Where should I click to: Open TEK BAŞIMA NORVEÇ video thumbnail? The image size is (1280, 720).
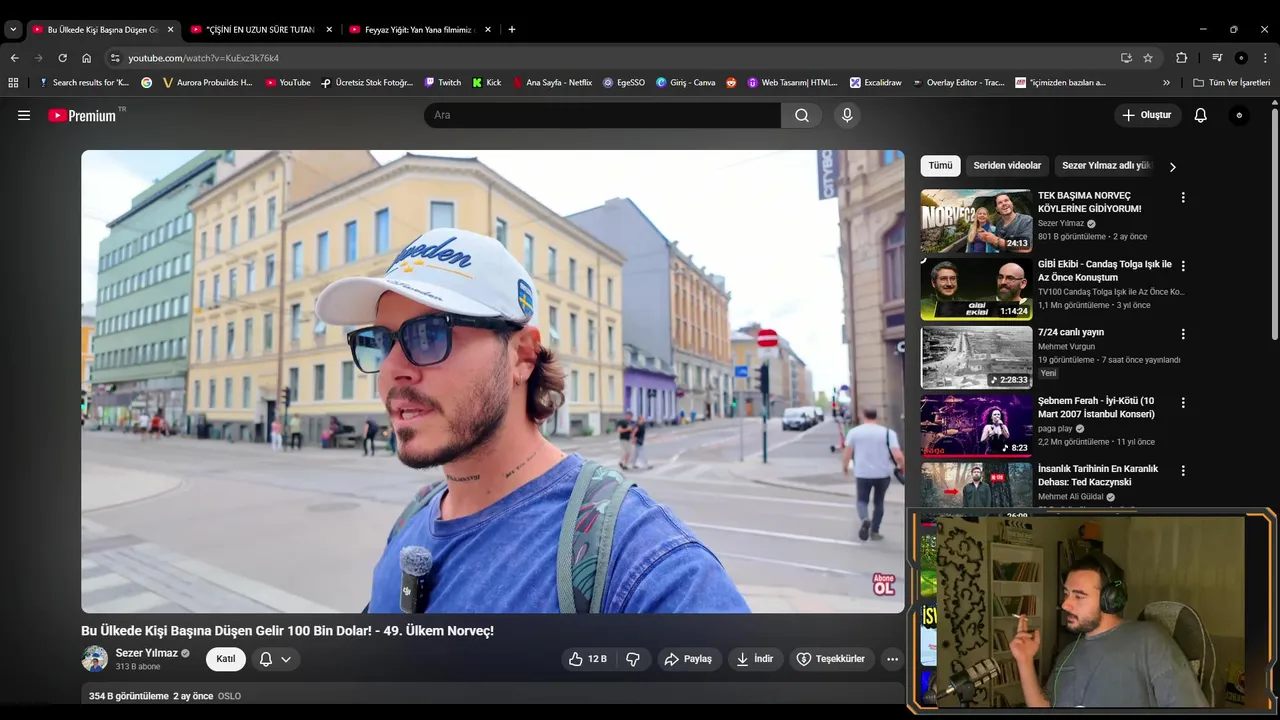tap(976, 221)
